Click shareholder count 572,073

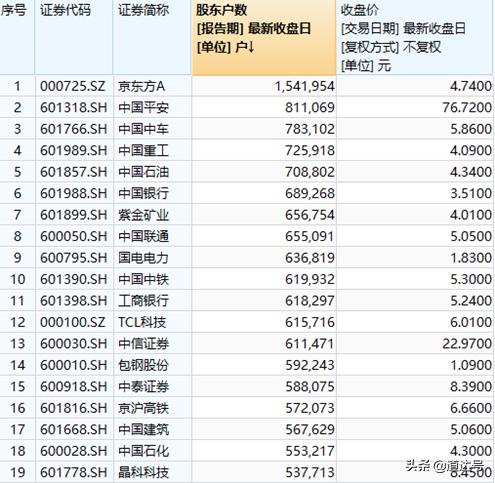310,408
